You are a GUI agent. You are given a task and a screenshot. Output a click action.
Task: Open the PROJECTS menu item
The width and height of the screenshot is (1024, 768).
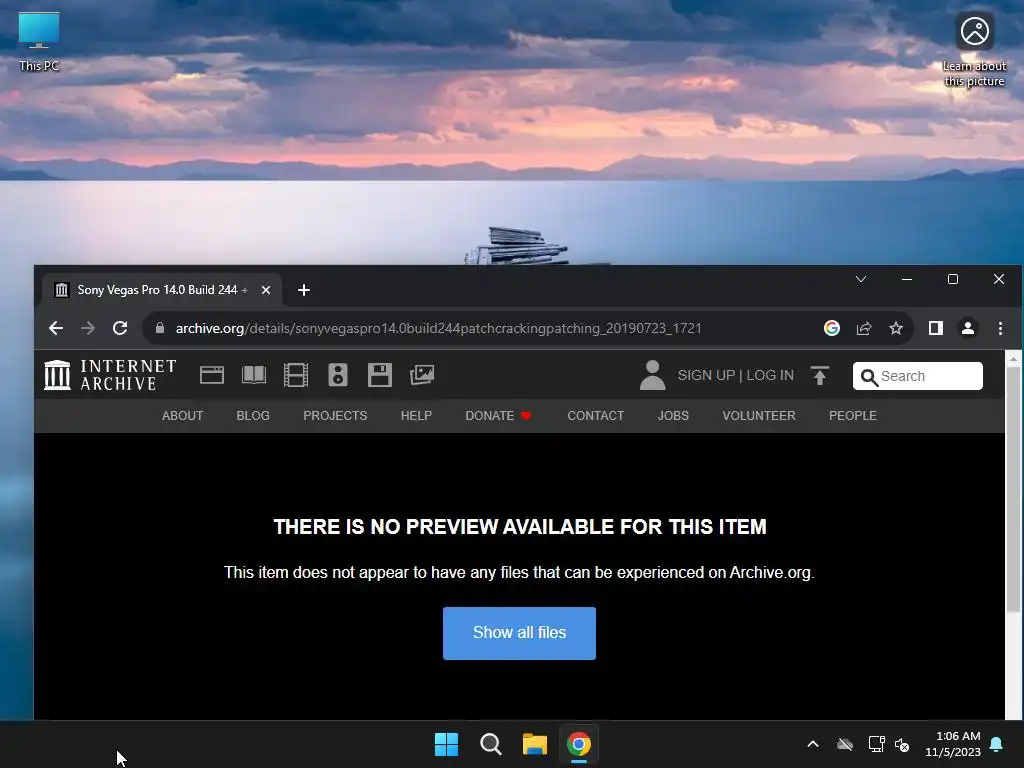coord(335,416)
